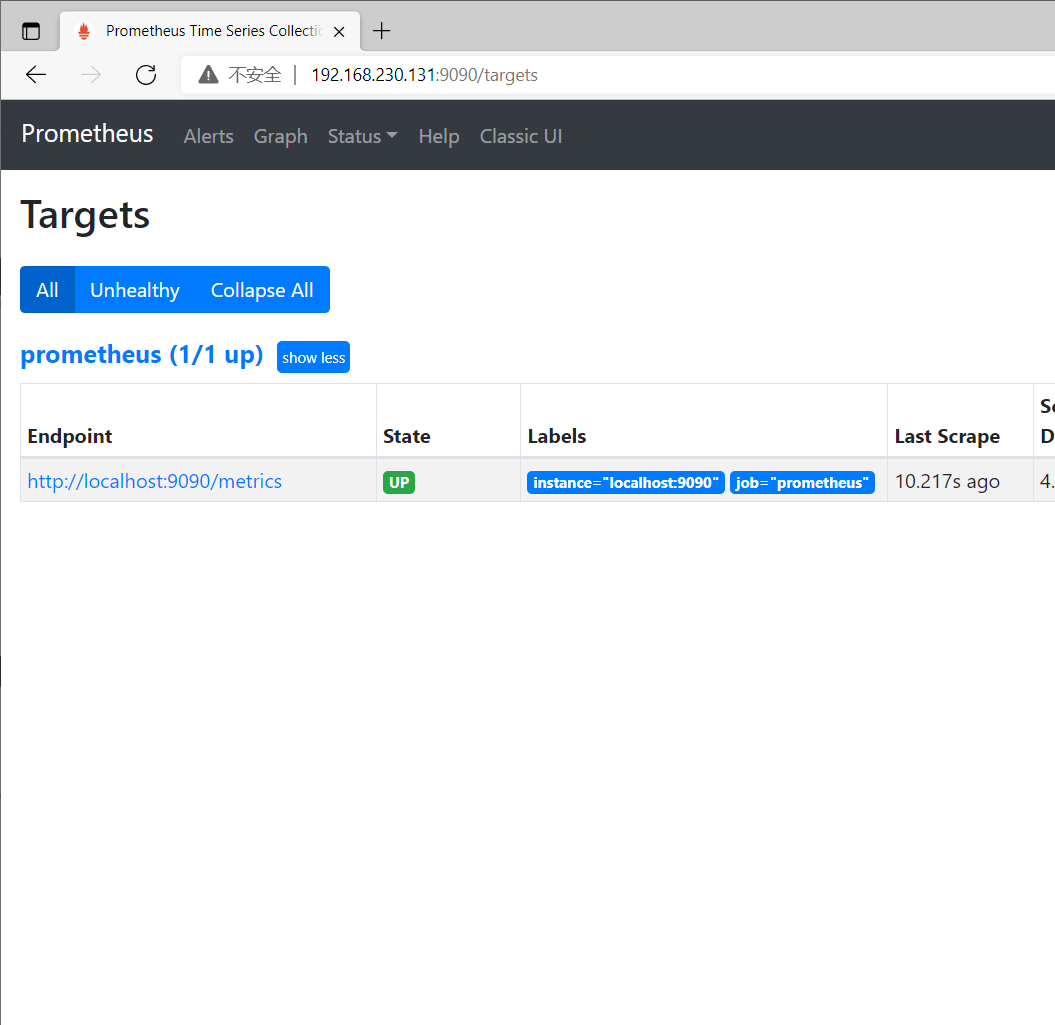Select the Prometheus Time Series Collection tab

pyautogui.click(x=210, y=32)
